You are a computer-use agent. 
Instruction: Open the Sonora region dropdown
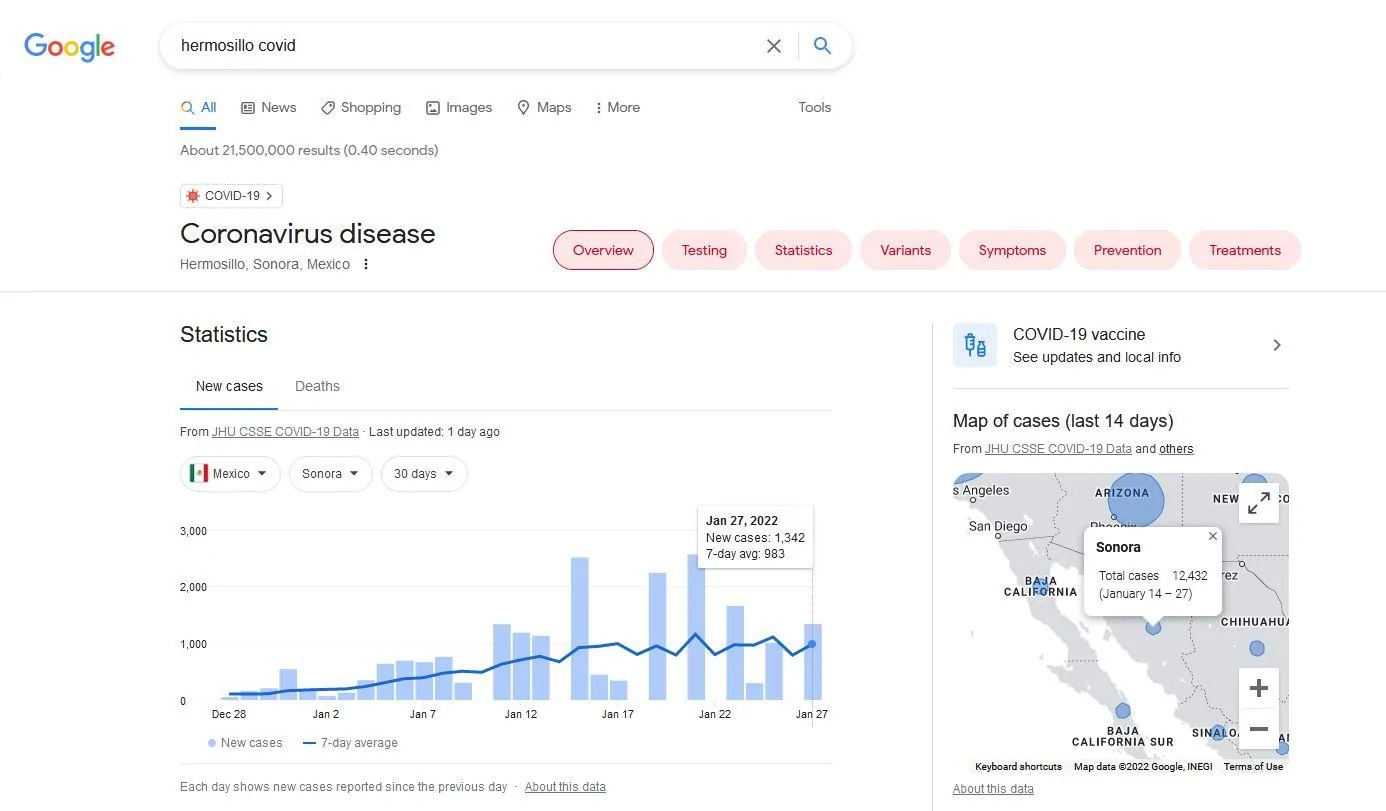click(331, 474)
